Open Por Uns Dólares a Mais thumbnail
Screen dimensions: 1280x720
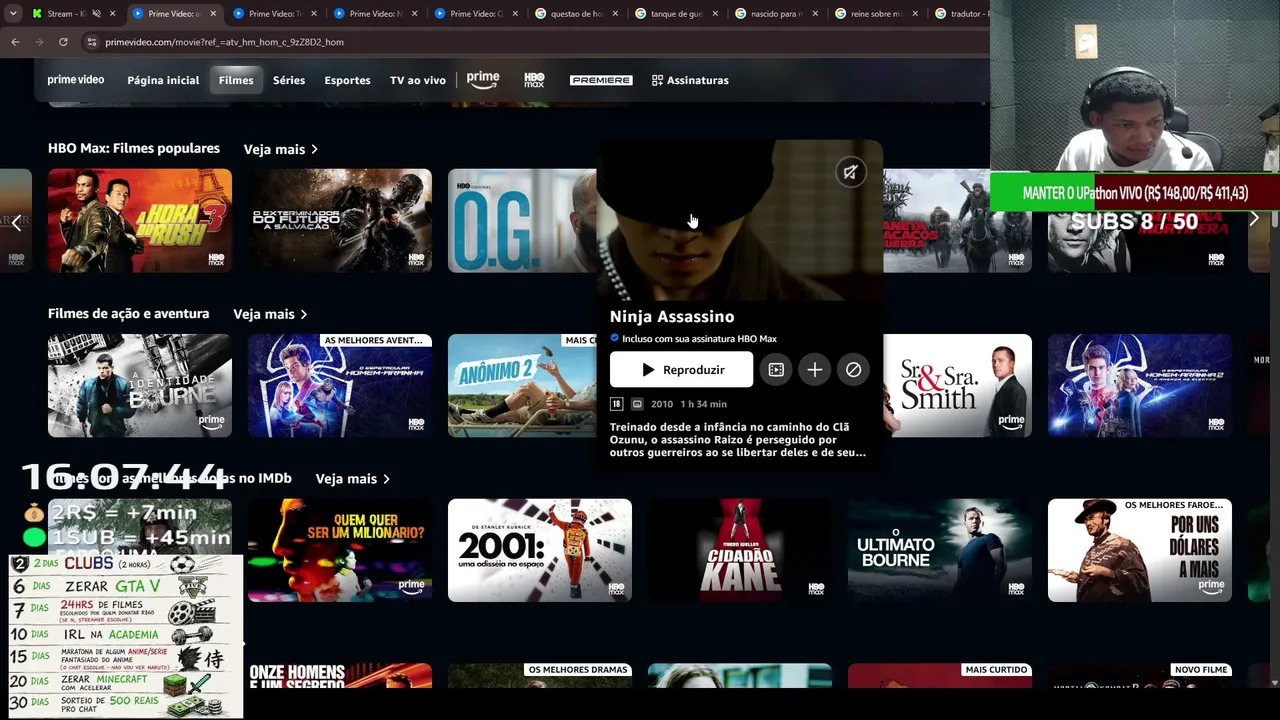(x=1140, y=551)
